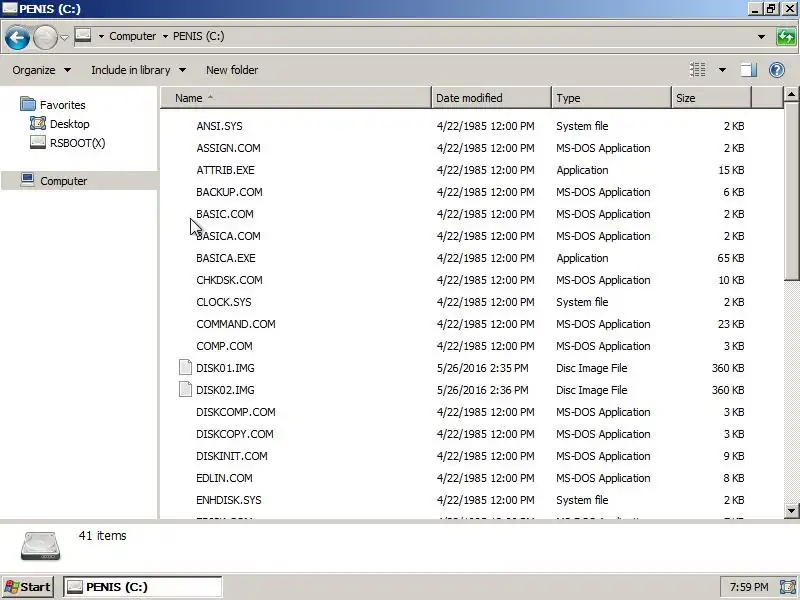This screenshot has width=800, height=600.
Task: Click the Desktop icon in navigation pane
Action: click(x=38, y=123)
